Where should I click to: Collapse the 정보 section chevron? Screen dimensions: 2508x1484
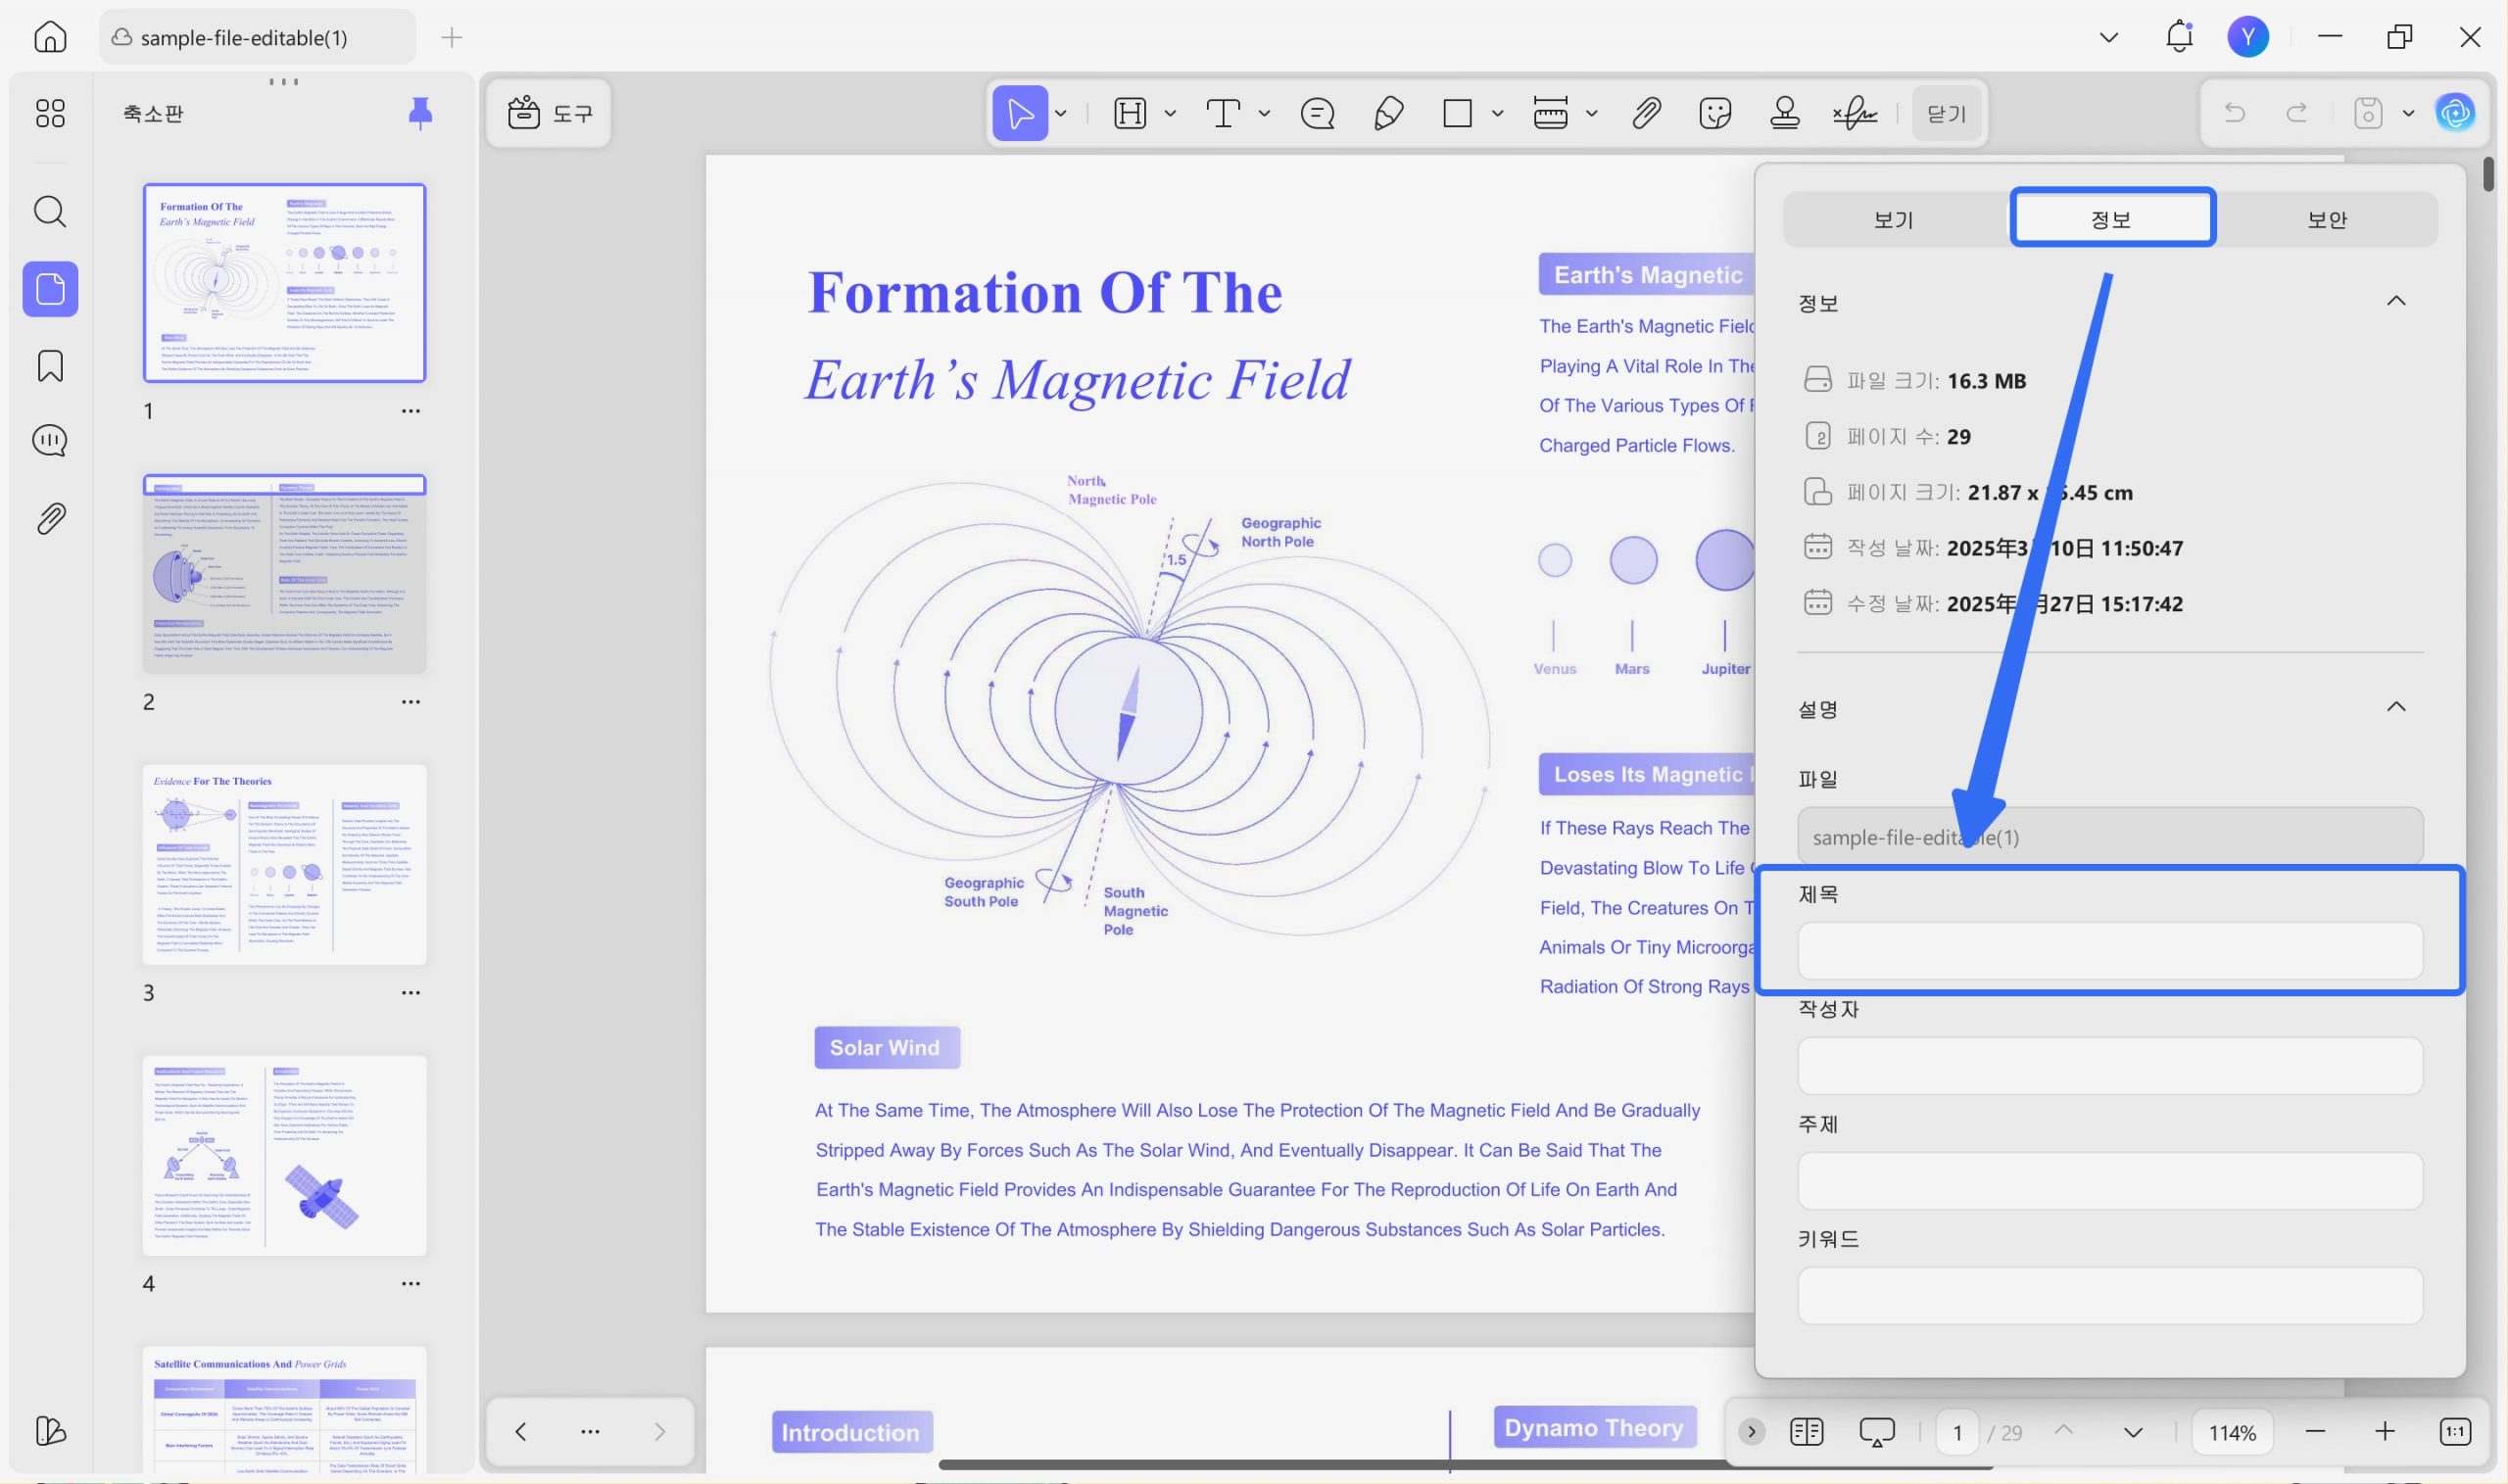[2396, 301]
